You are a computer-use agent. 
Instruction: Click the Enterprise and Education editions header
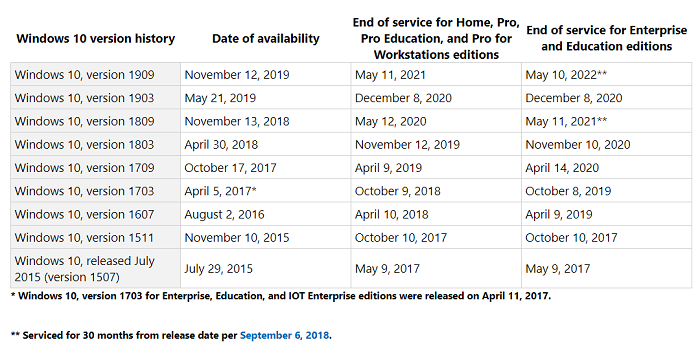click(x=607, y=38)
